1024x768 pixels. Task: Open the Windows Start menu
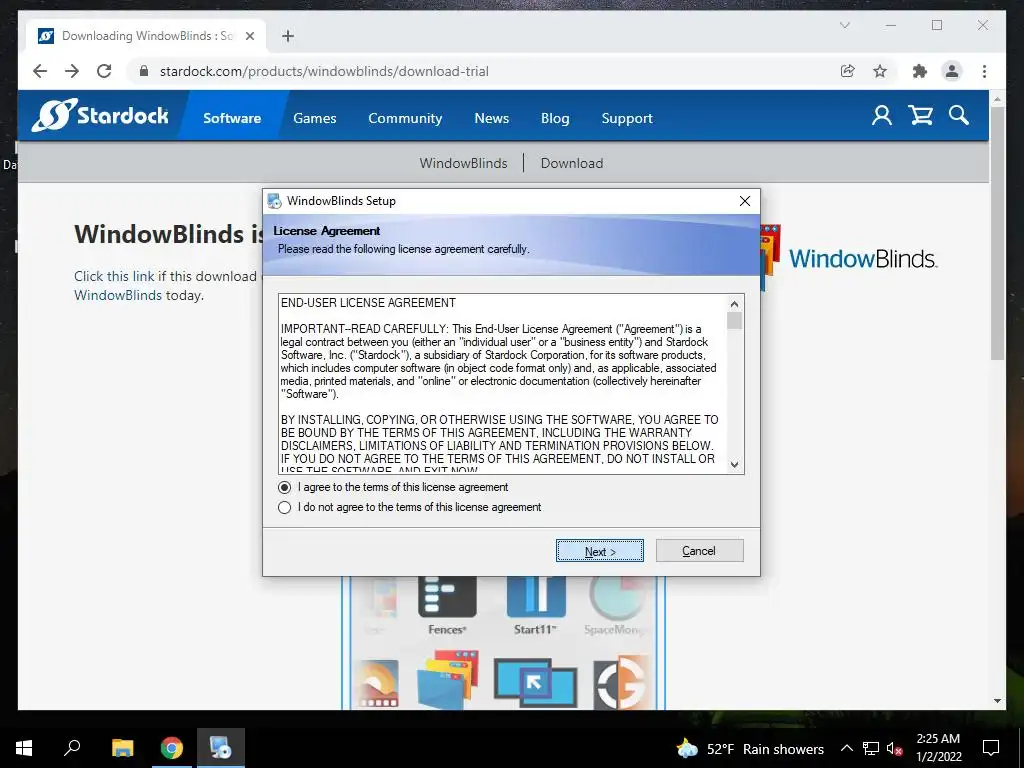click(24, 748)
